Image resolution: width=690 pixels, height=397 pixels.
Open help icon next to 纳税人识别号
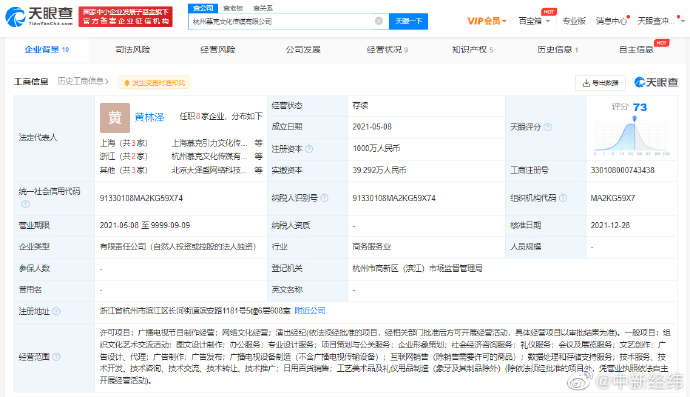tap(325, 198)
